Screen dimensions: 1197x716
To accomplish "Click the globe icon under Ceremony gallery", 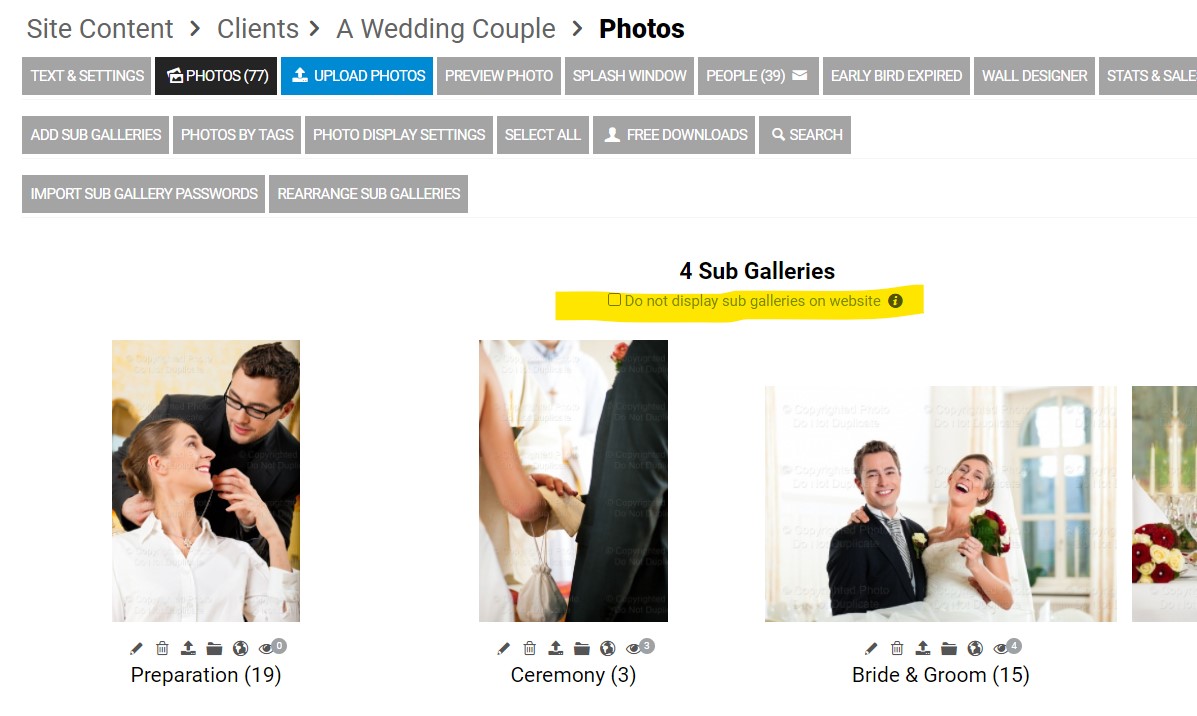I will pyautogui.click(x=608, y=648).
